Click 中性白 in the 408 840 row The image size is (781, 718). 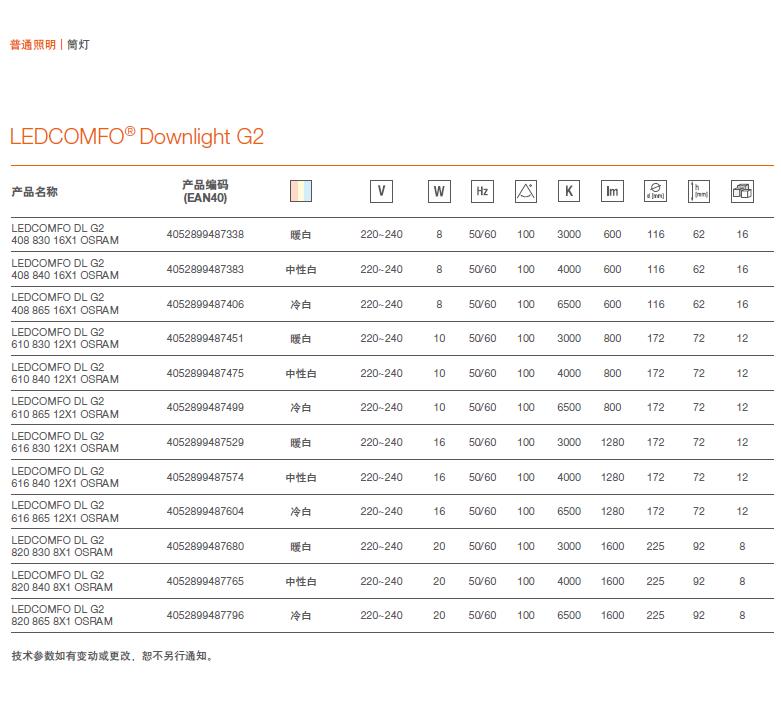click(301, 269)
